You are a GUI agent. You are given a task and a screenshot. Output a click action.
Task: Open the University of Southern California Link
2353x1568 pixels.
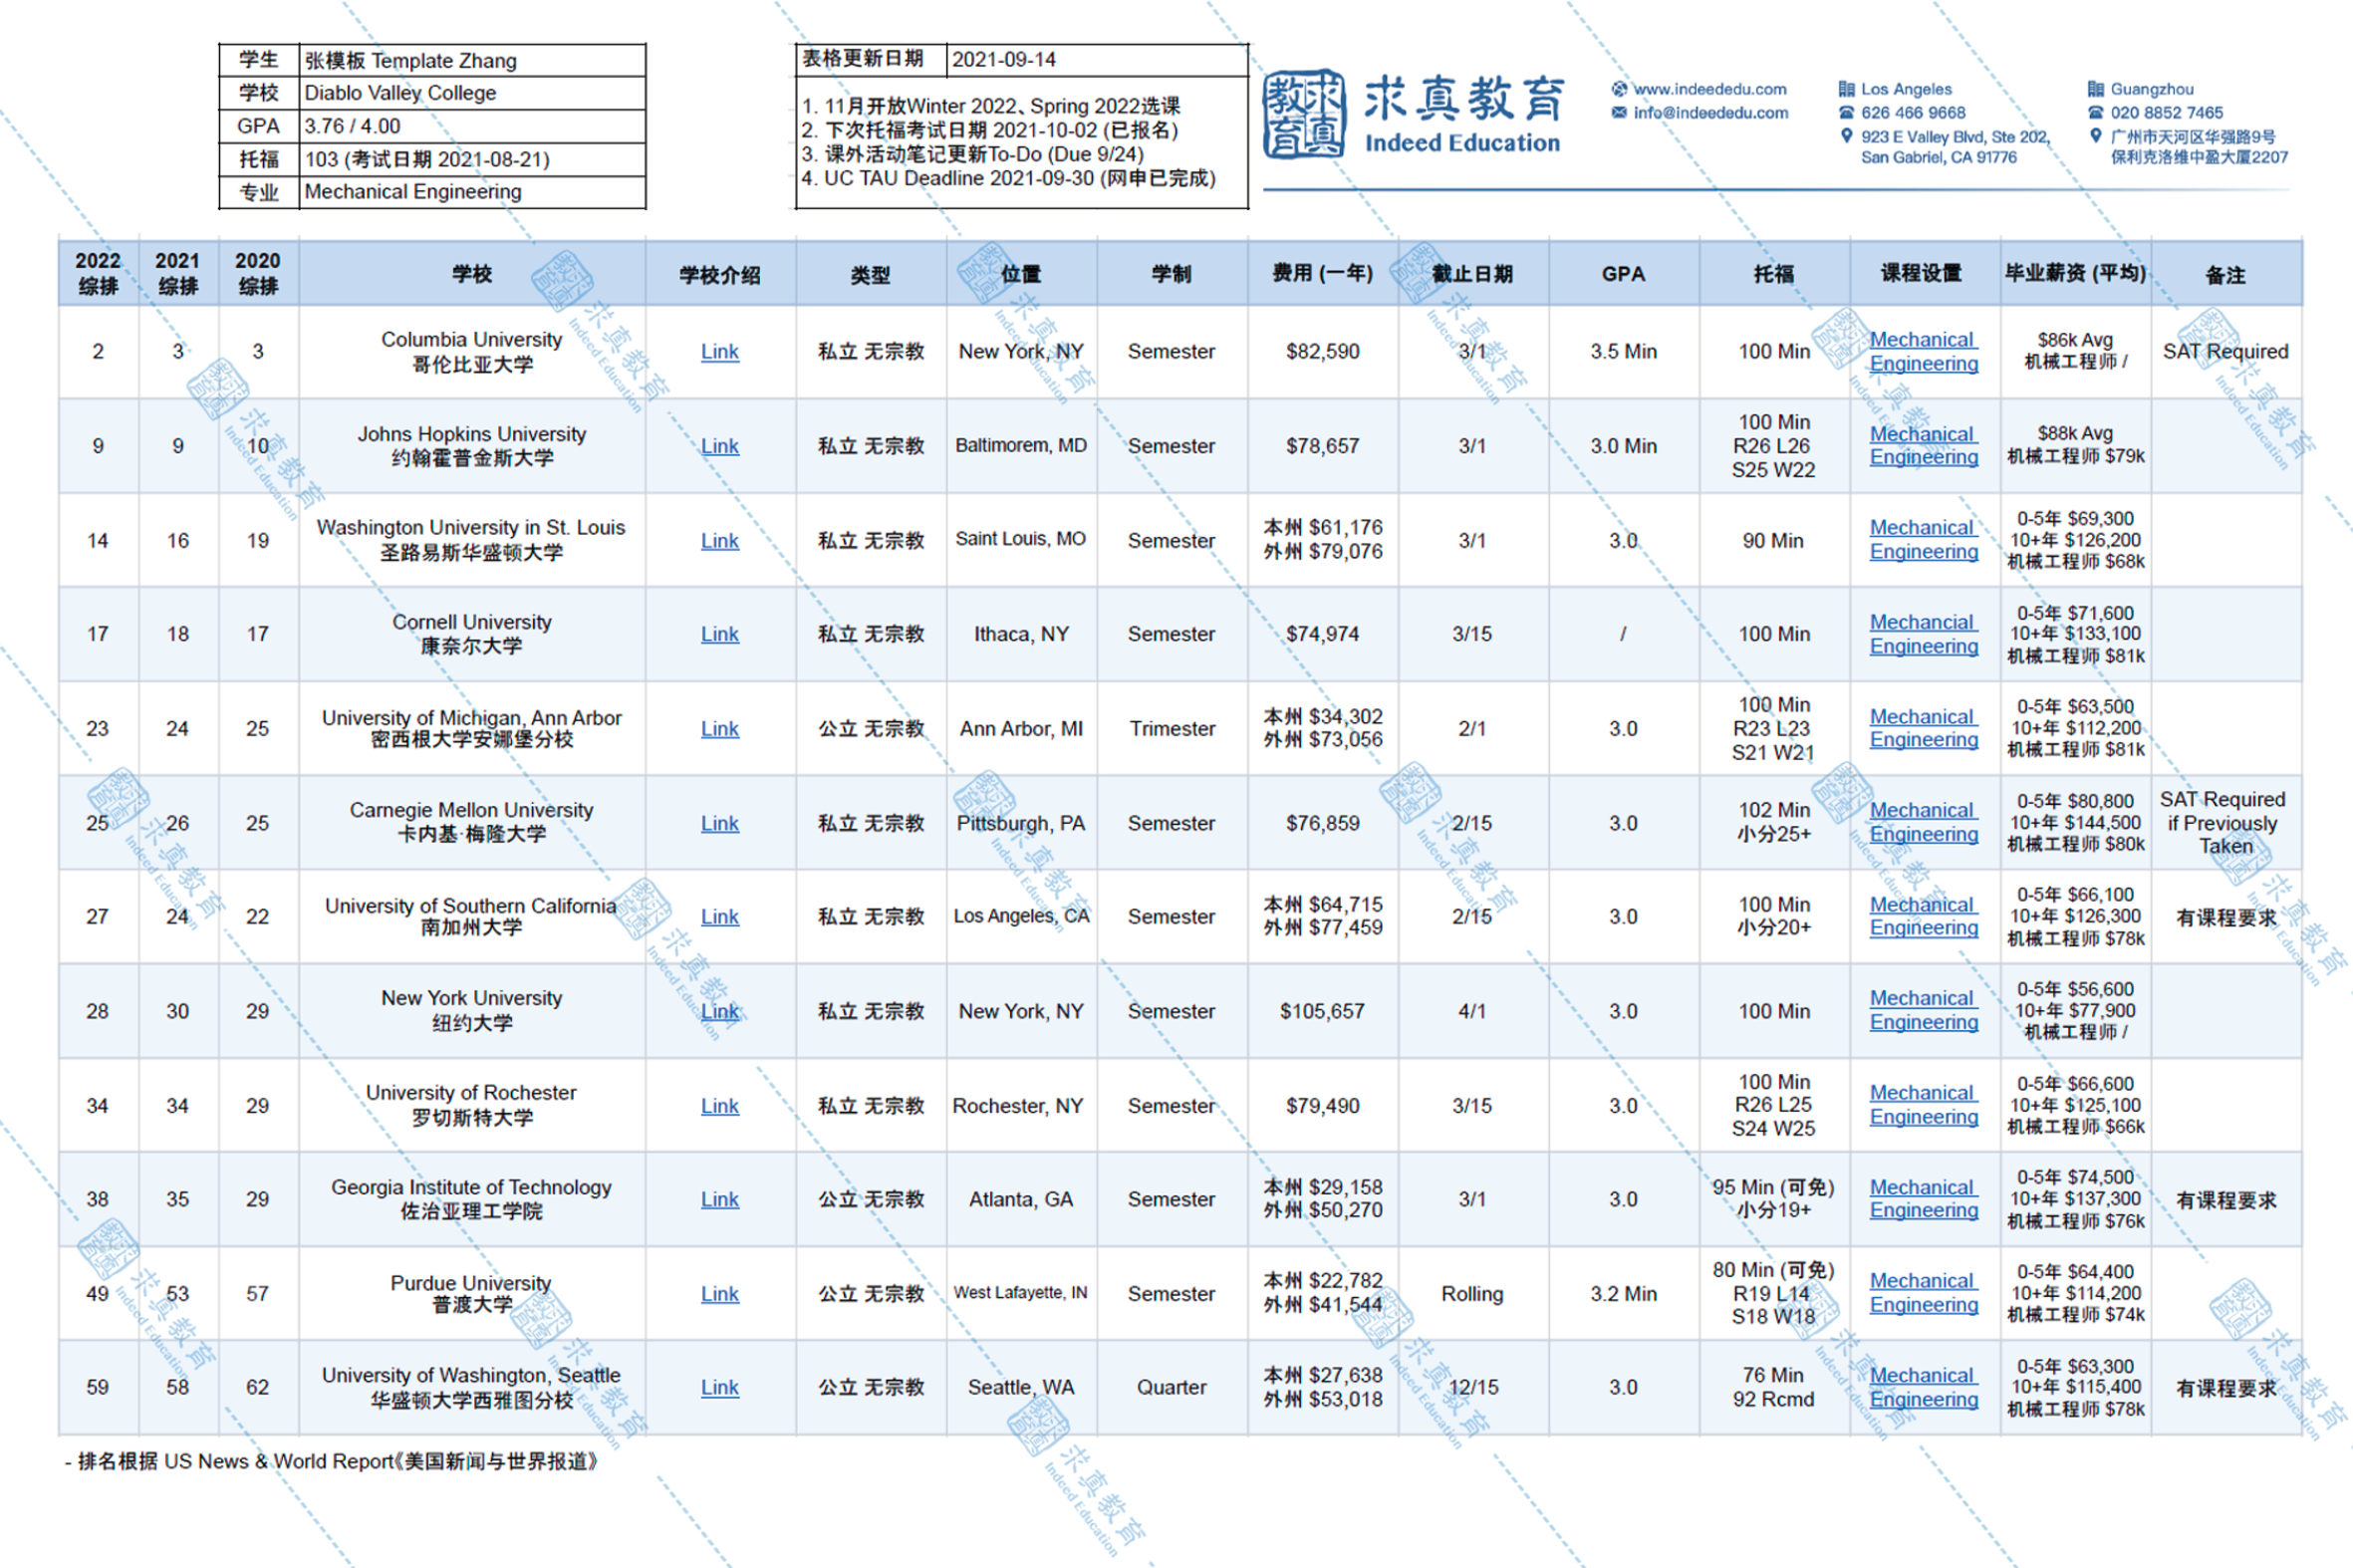[x=720, y=917]
